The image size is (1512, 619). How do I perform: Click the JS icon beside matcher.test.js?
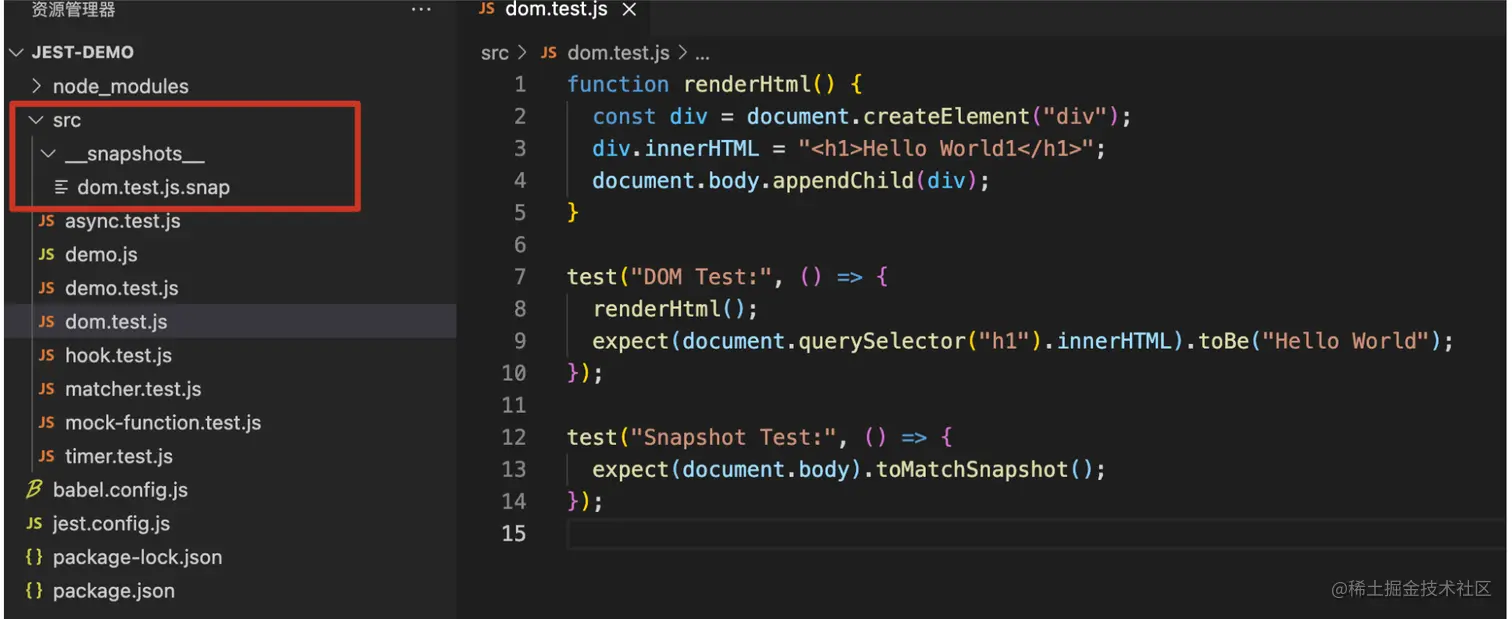(x=46, y=389)
